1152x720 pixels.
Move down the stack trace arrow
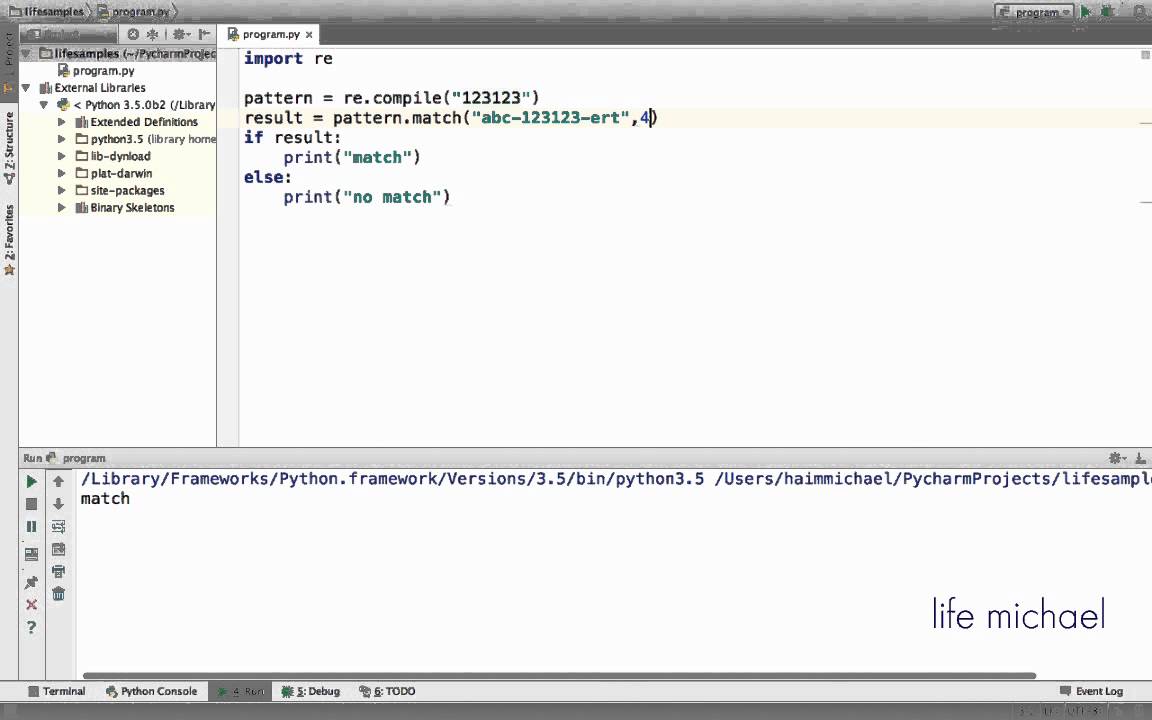point(59,504)
